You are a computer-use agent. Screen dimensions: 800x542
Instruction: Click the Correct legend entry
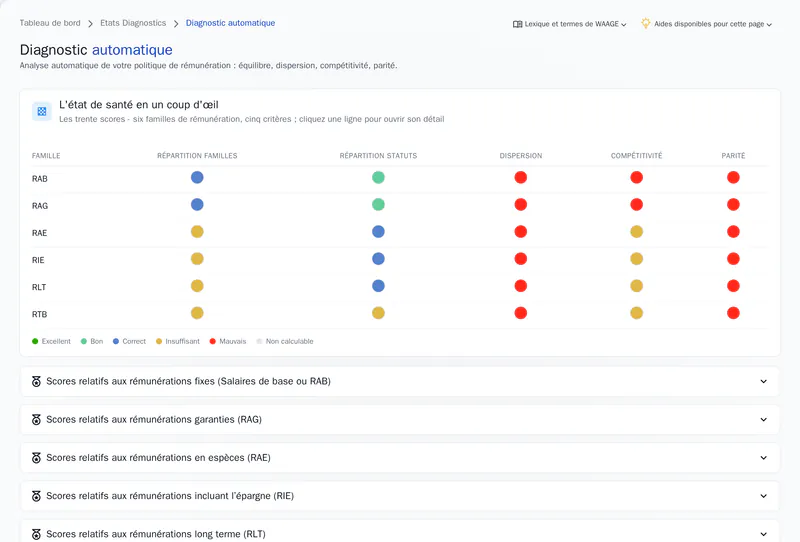pos(130,341)
